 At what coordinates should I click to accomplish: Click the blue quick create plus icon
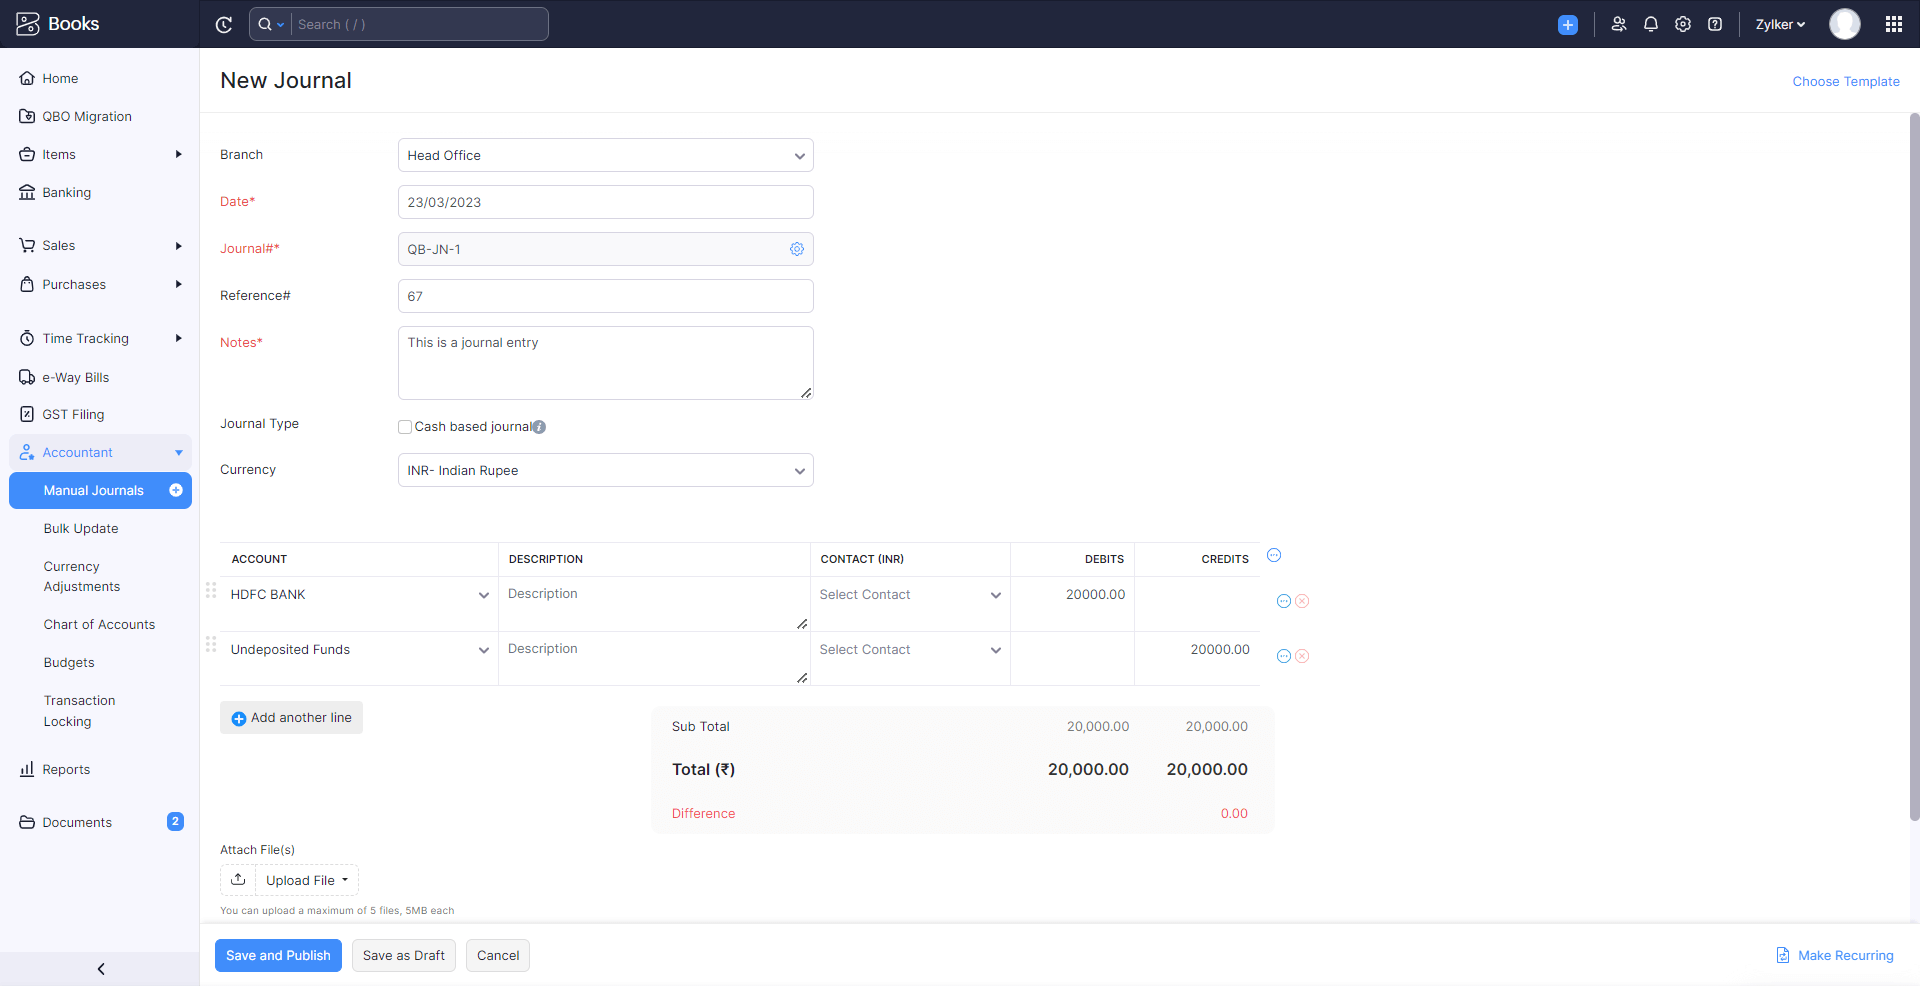click(1567, 25)
